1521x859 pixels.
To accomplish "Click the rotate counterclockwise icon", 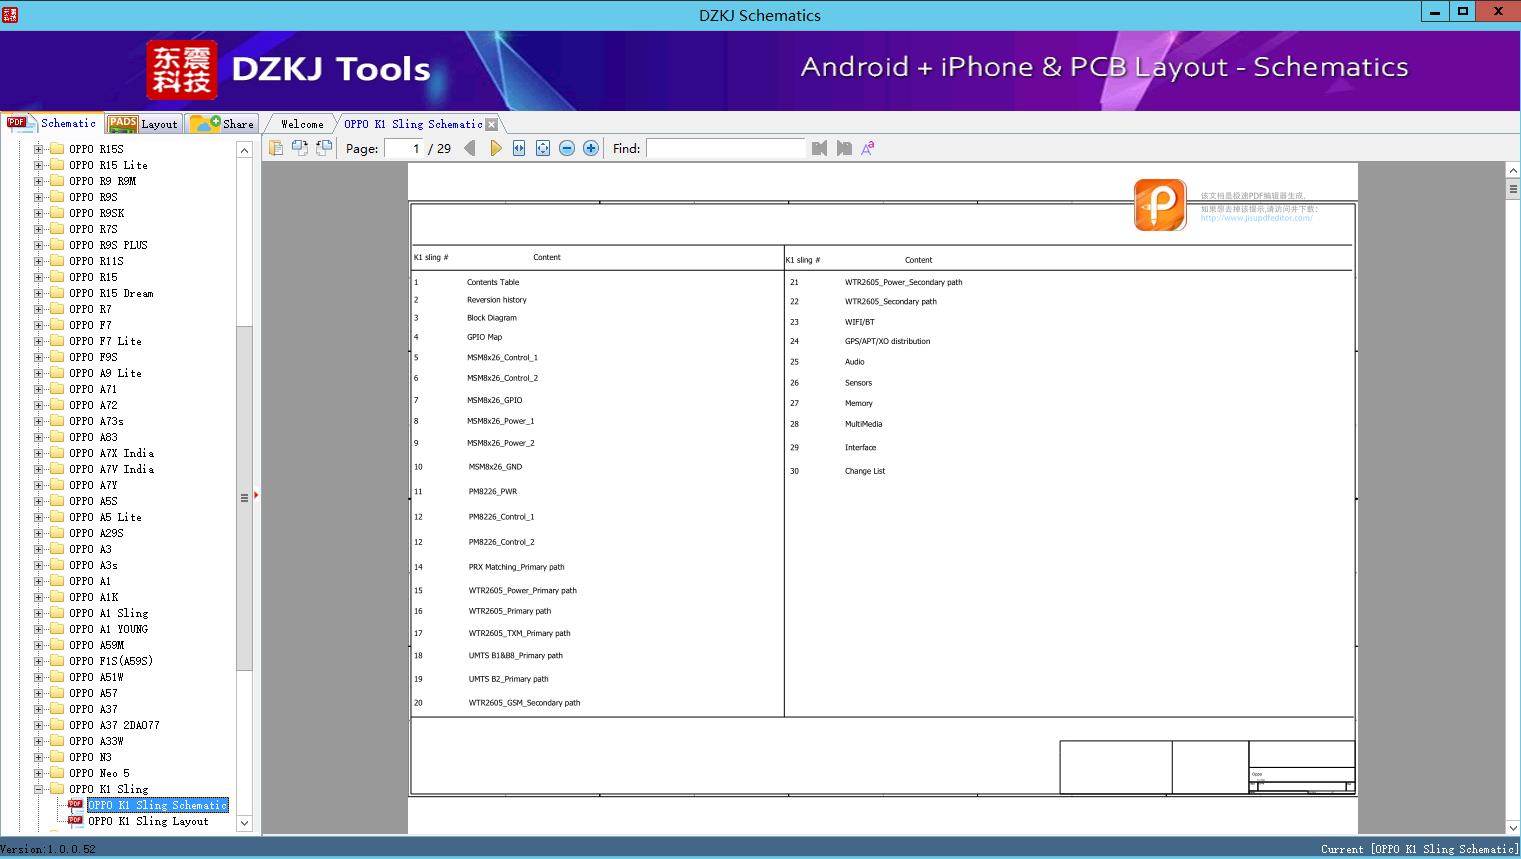I will point(300,148).
